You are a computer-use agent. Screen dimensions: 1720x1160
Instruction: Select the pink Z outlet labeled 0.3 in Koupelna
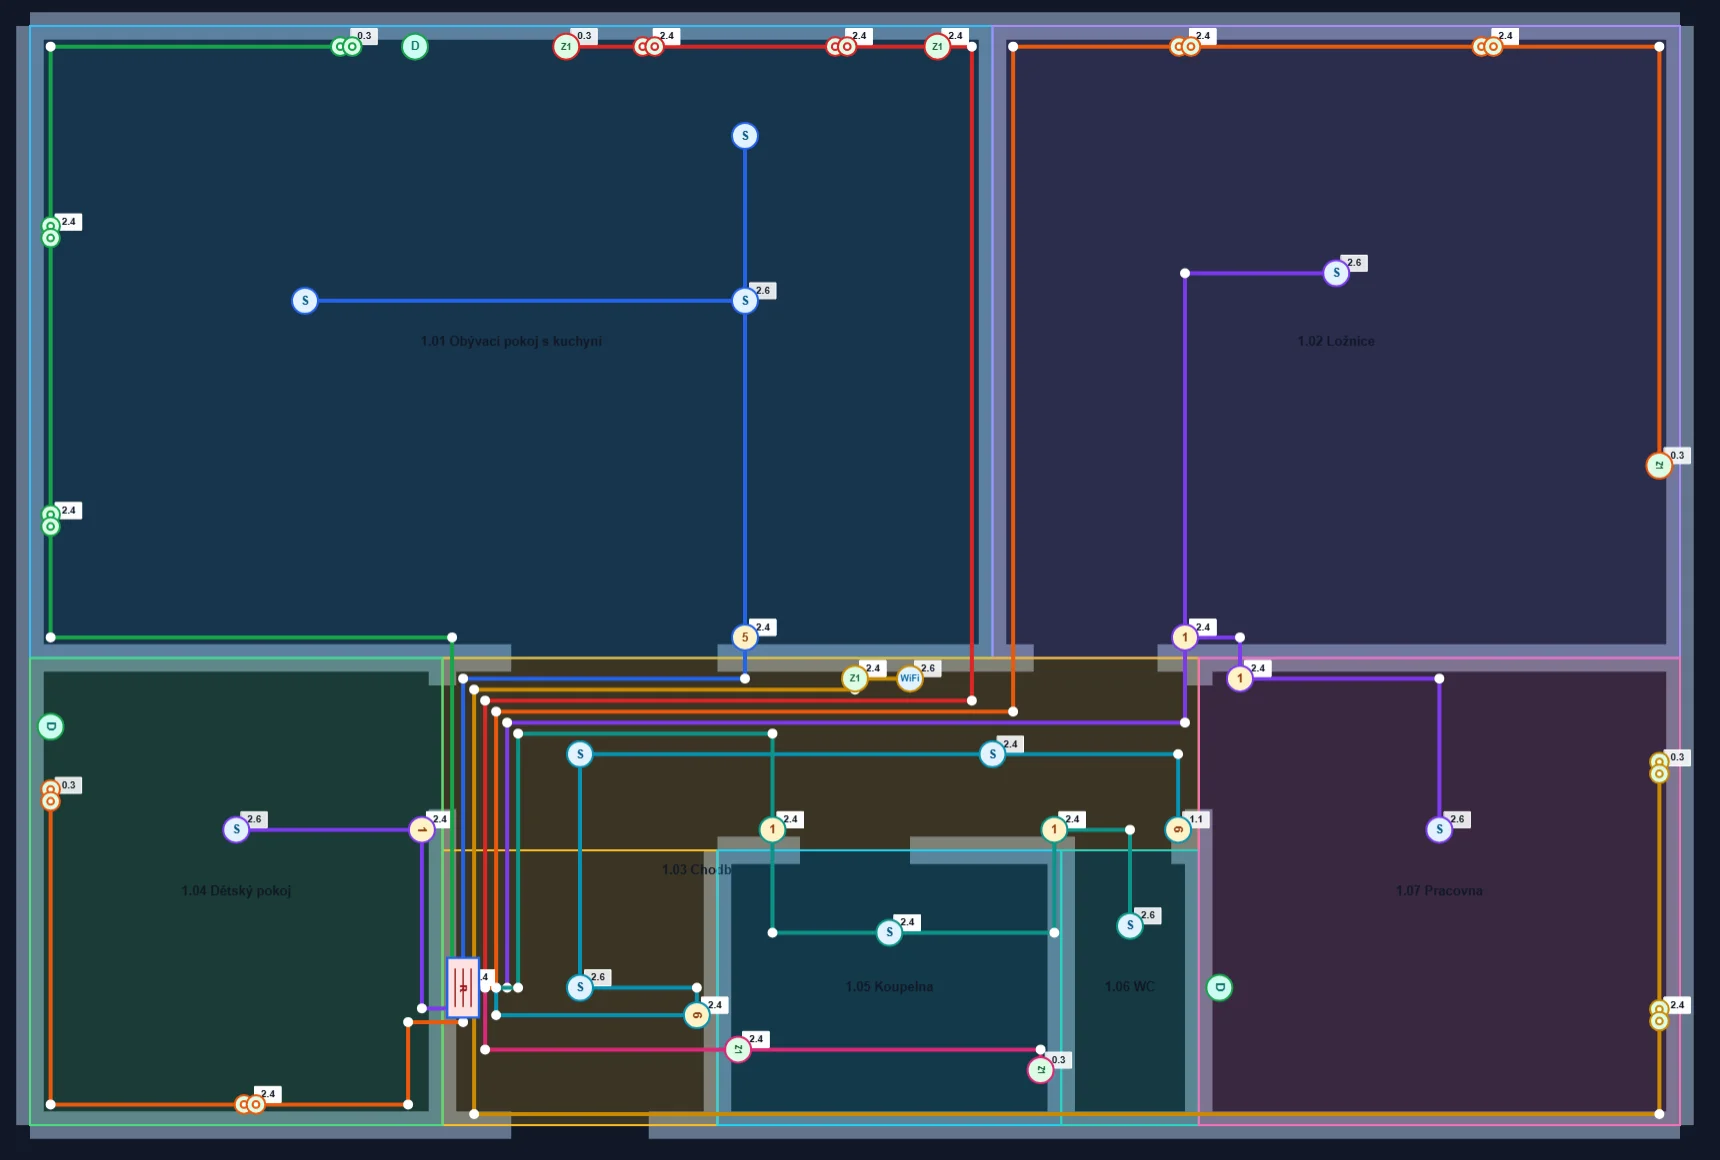pos(1041,1070)
